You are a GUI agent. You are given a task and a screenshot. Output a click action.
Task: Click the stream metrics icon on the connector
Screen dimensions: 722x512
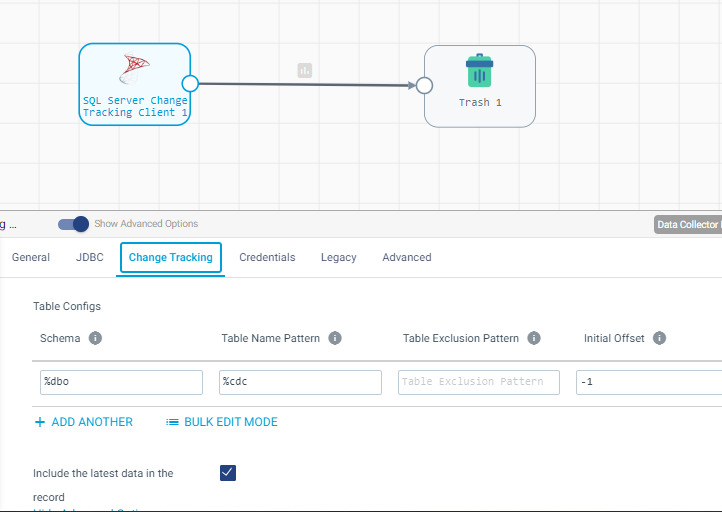304,70
